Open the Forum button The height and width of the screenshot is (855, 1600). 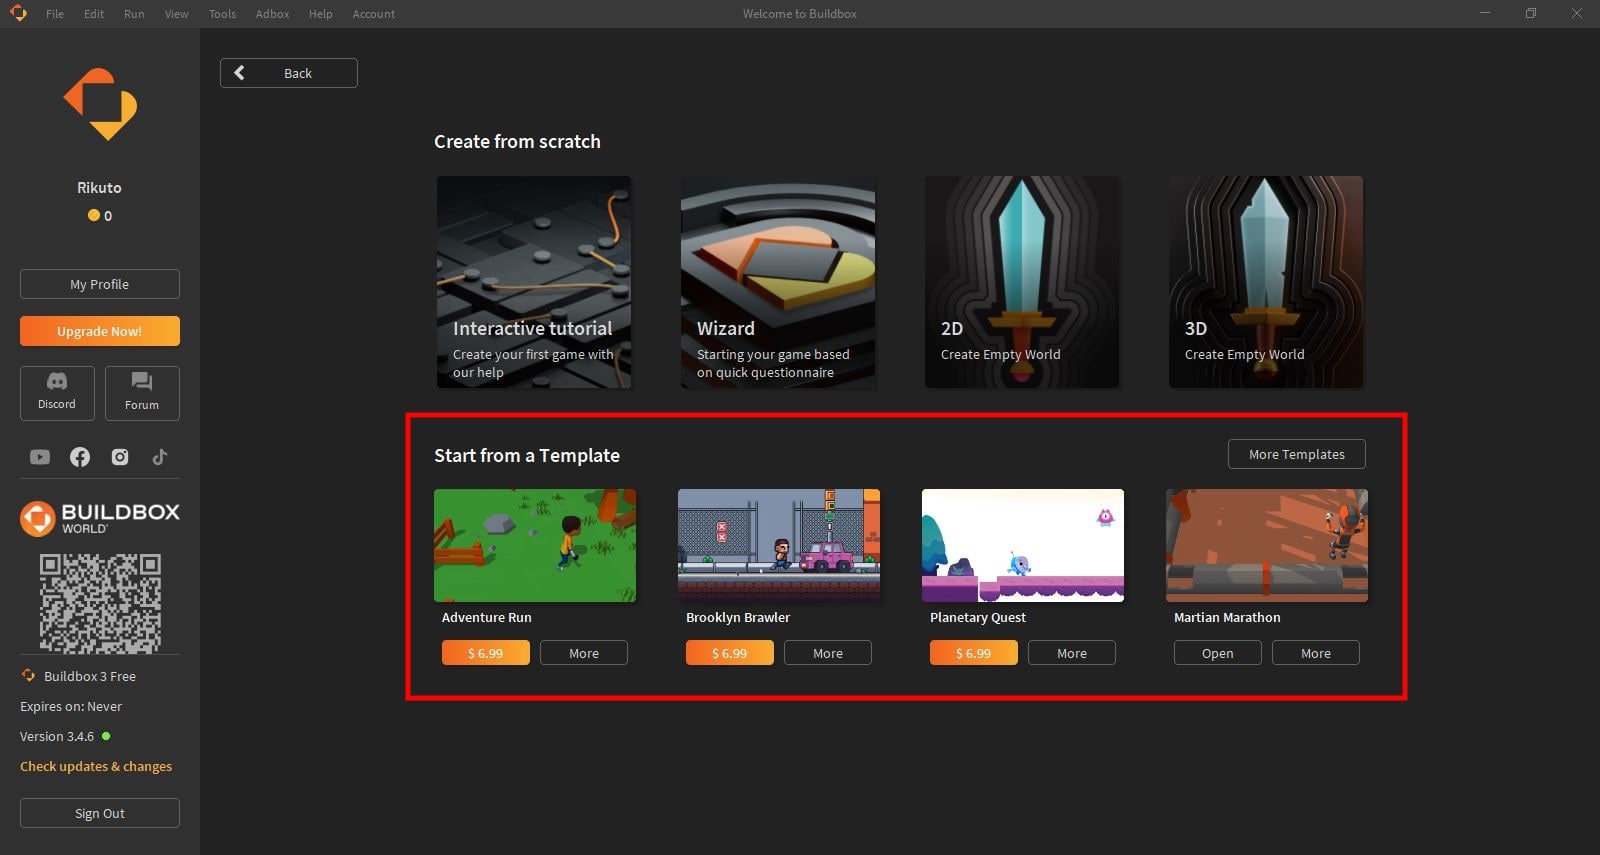[142, 392]
